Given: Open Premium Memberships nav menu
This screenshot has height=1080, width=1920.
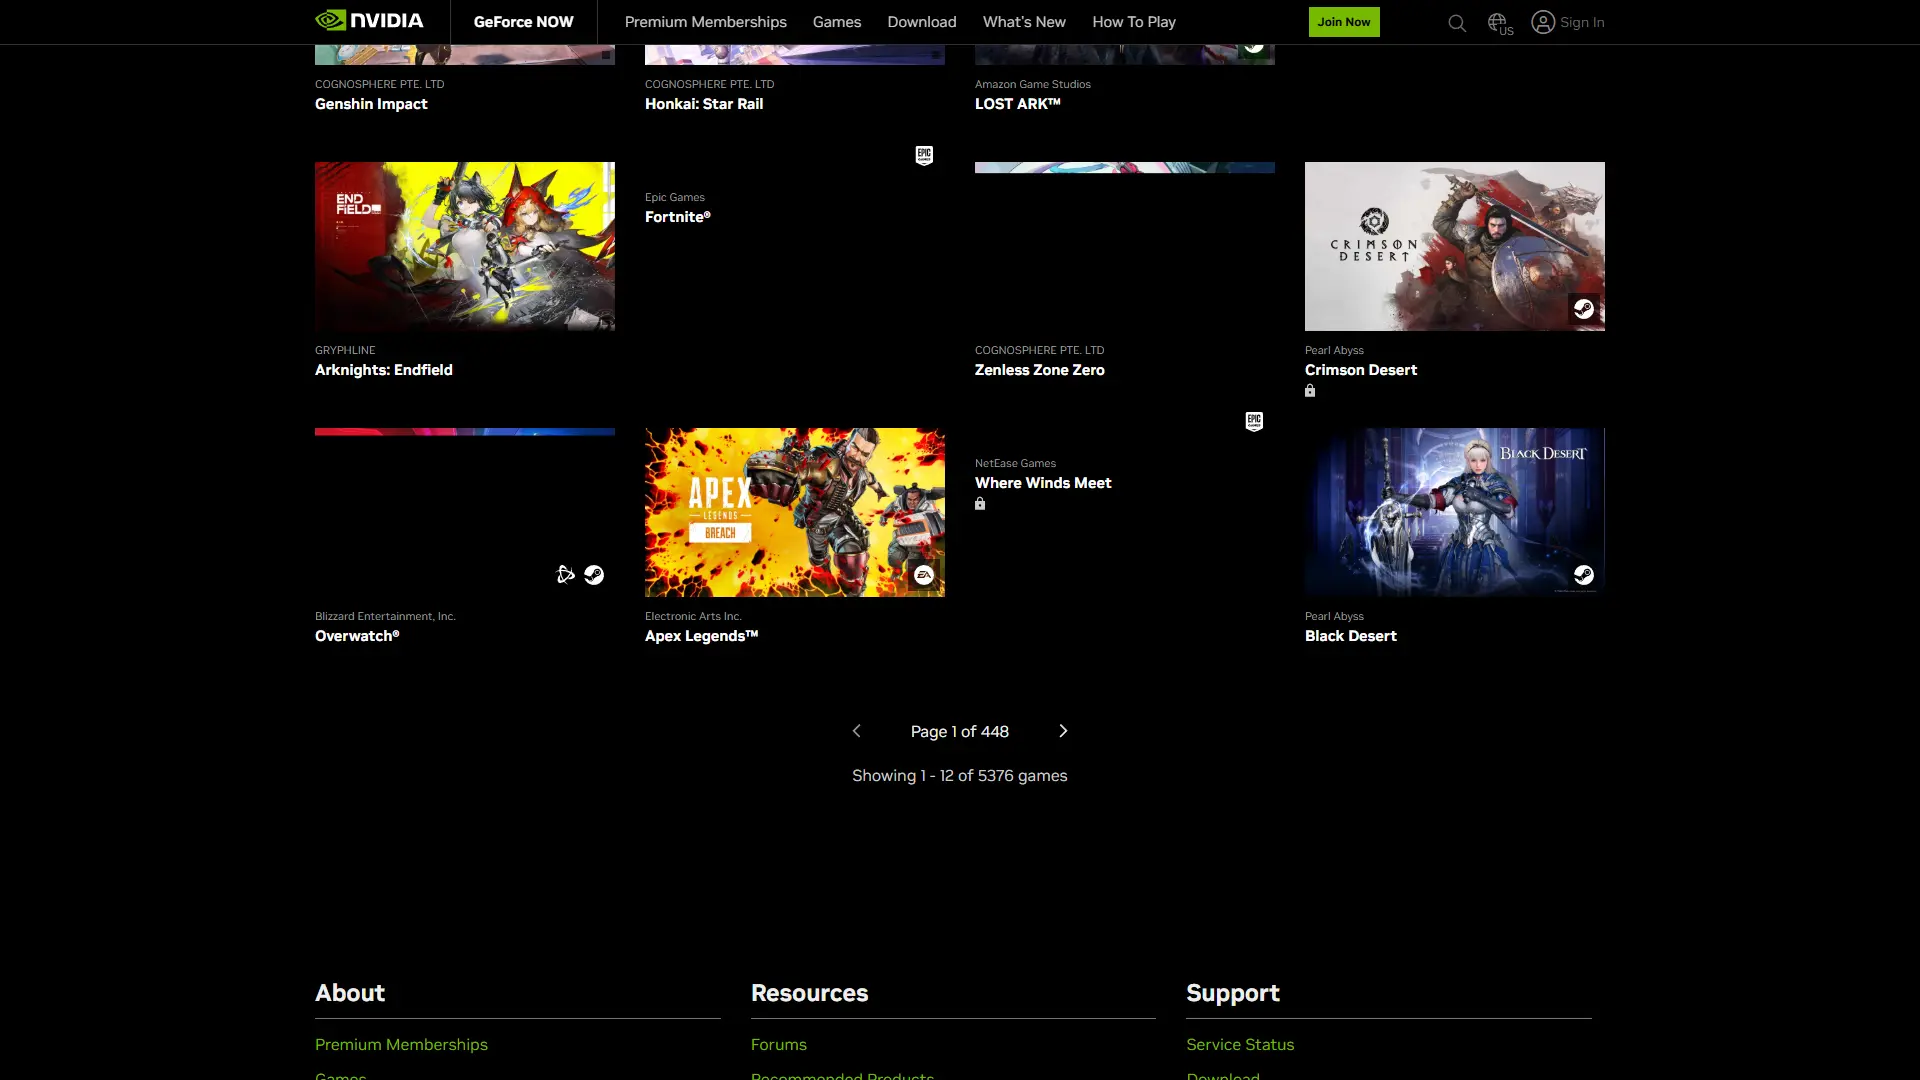Looking at the screenshot, I should 705,22.
